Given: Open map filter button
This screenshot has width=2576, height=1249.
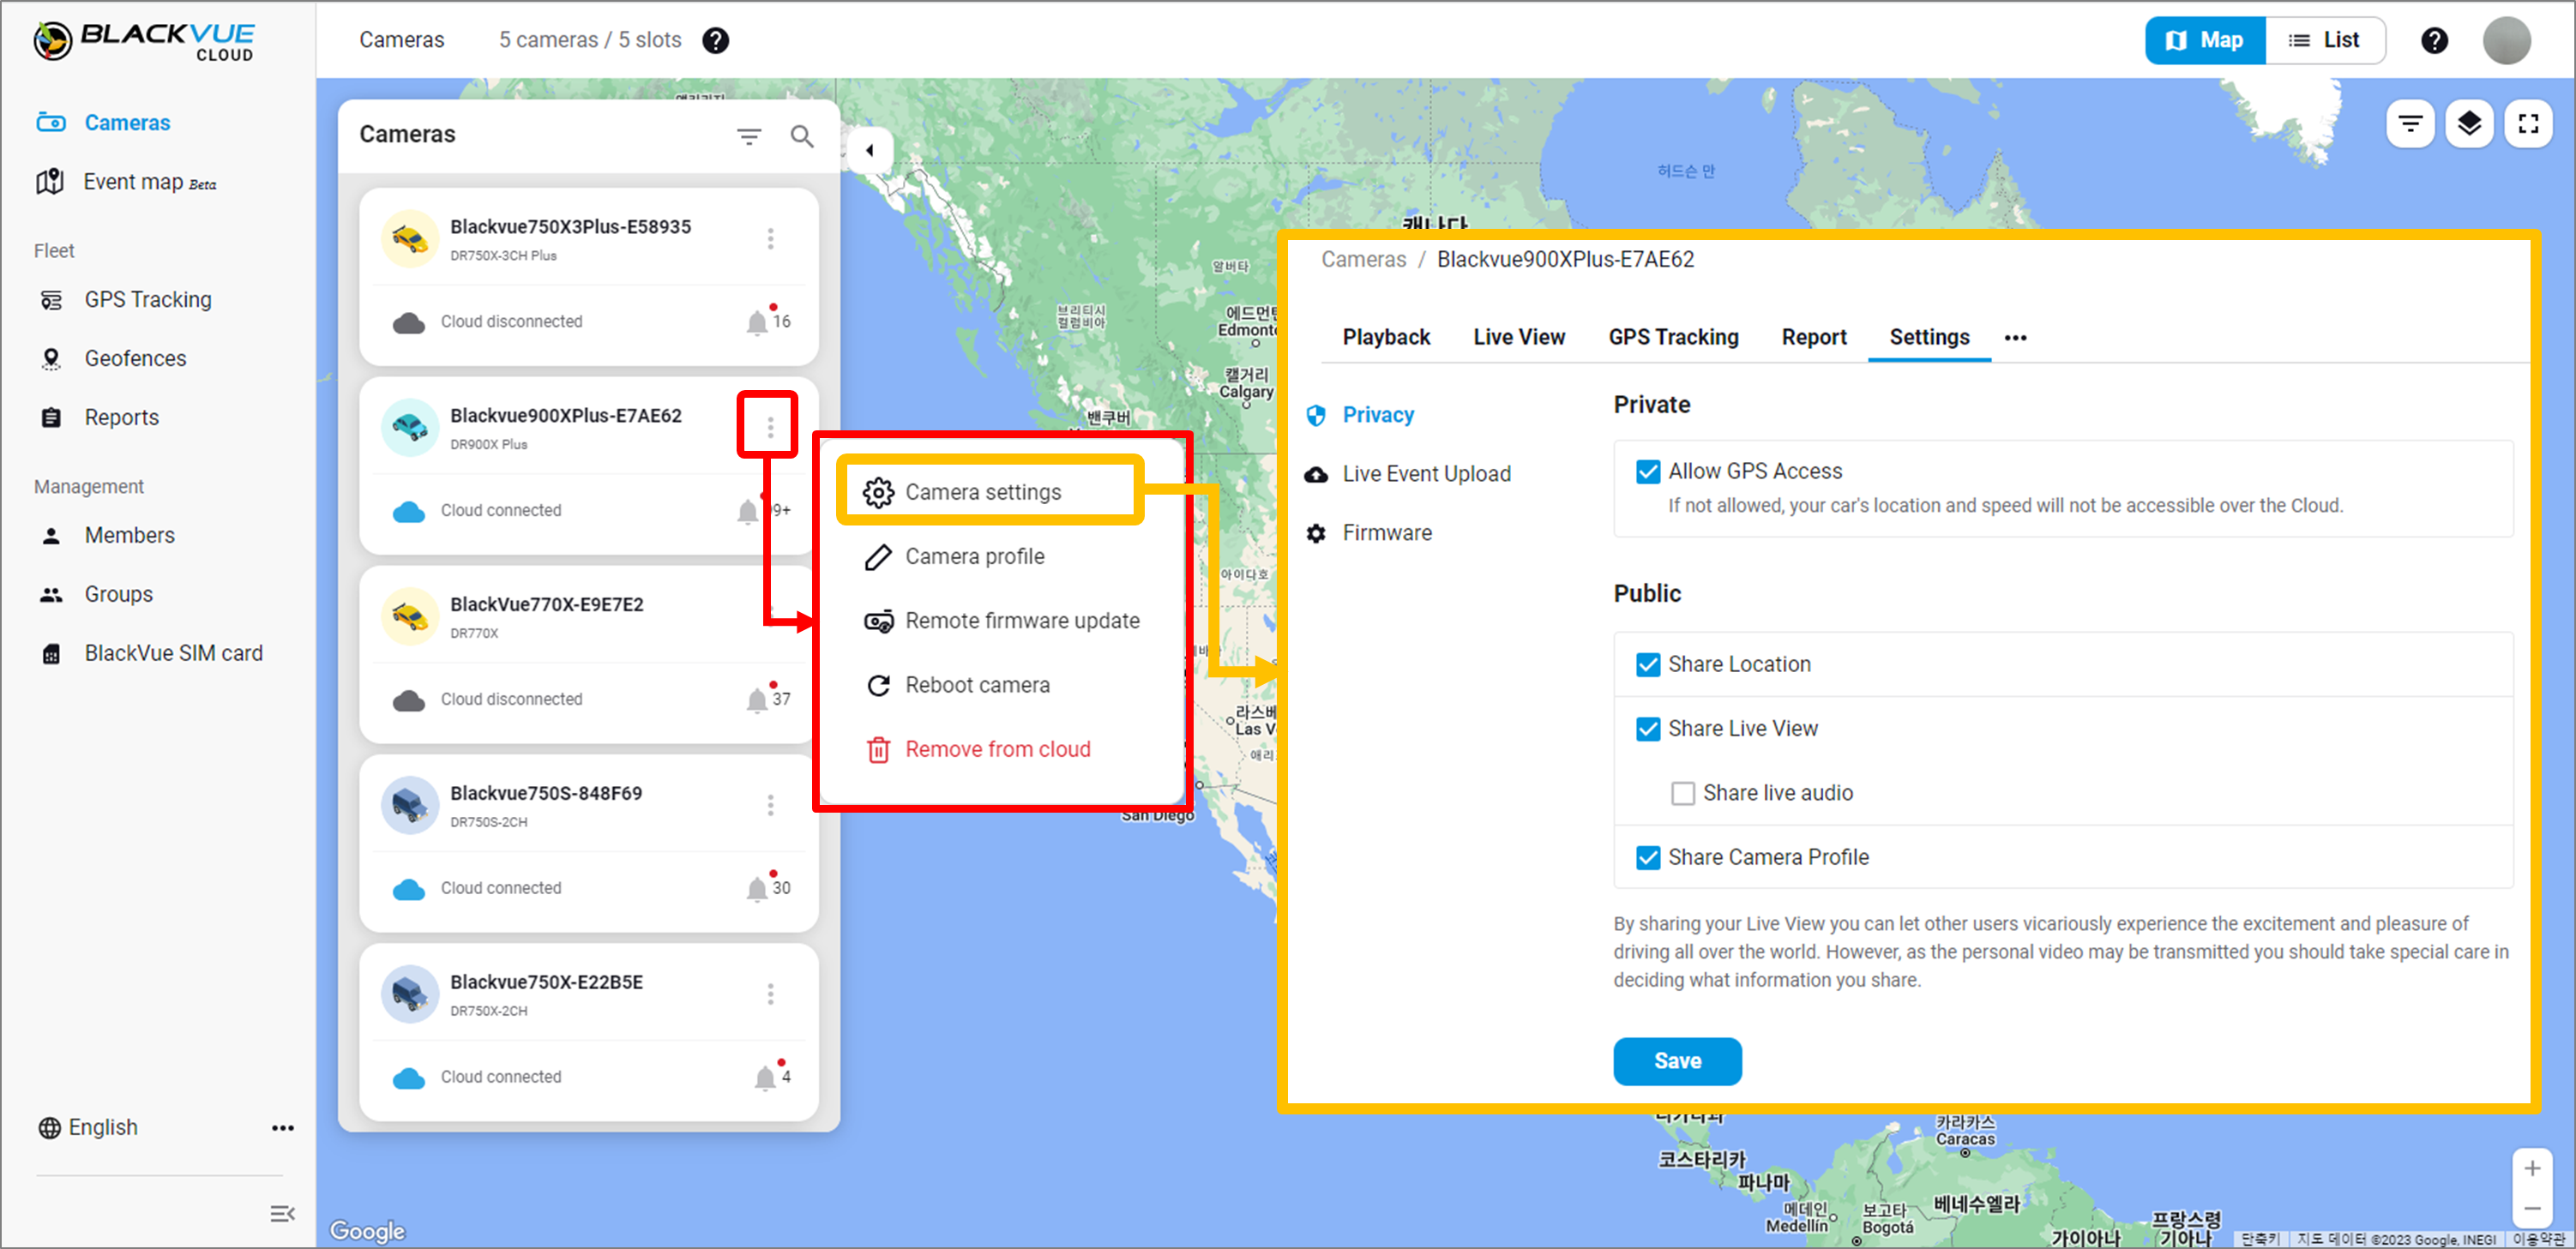Looking at the screenshot, I should [x=2411, y=124].
